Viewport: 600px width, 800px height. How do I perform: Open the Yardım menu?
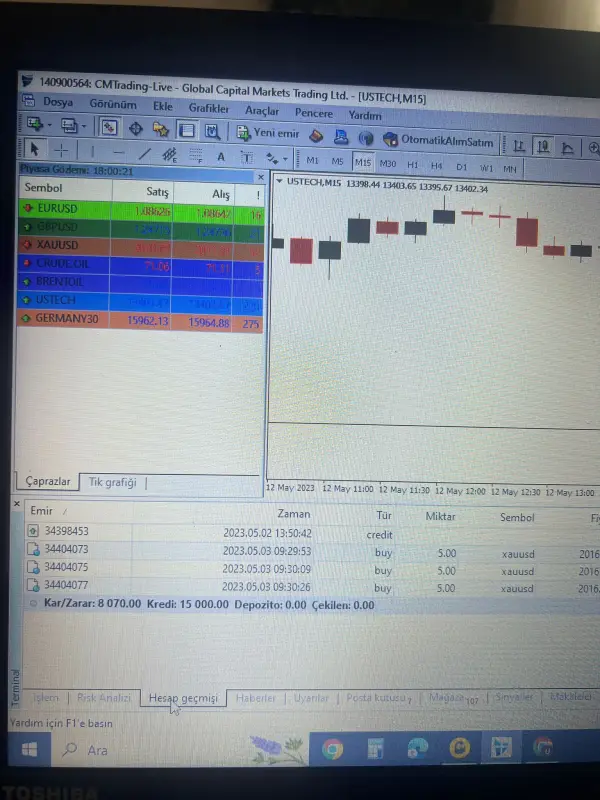point(365,115)
